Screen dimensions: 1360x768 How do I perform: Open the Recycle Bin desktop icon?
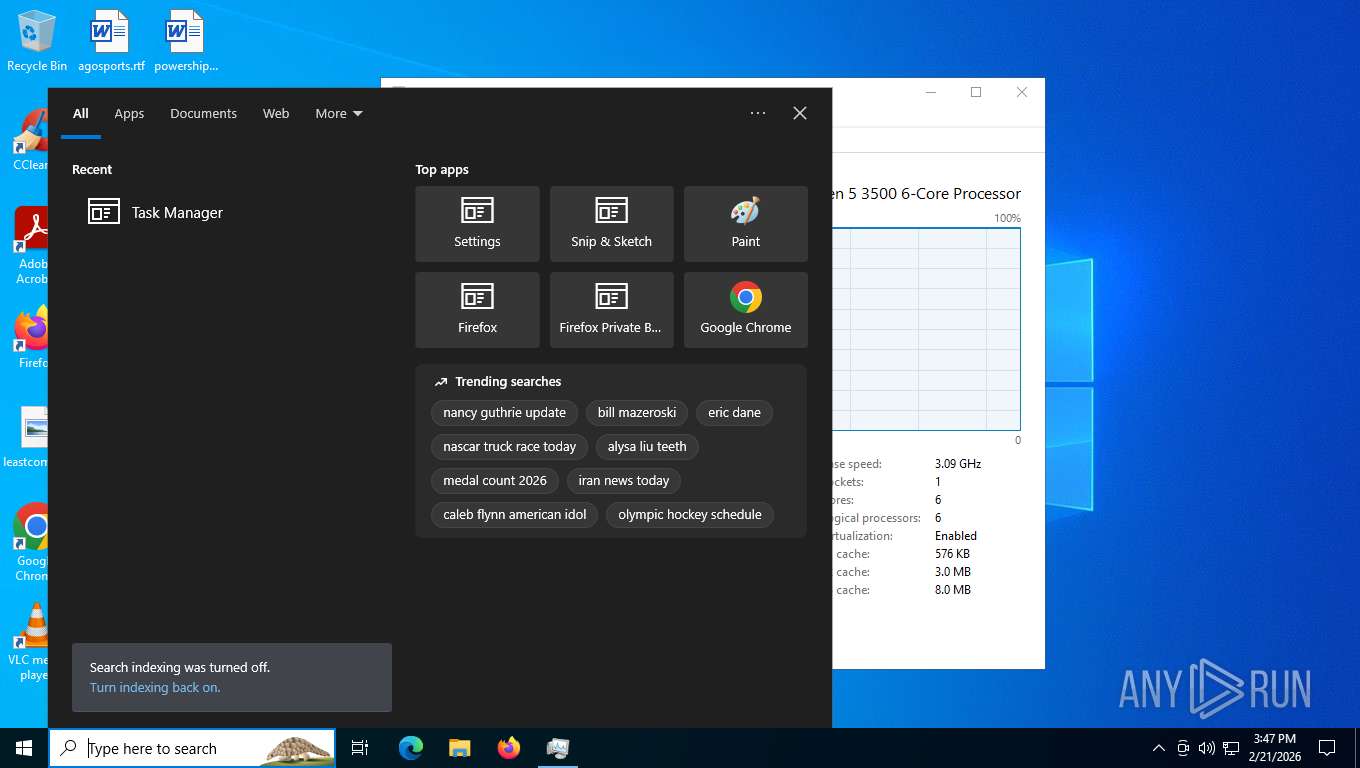(x=37, y=42)
